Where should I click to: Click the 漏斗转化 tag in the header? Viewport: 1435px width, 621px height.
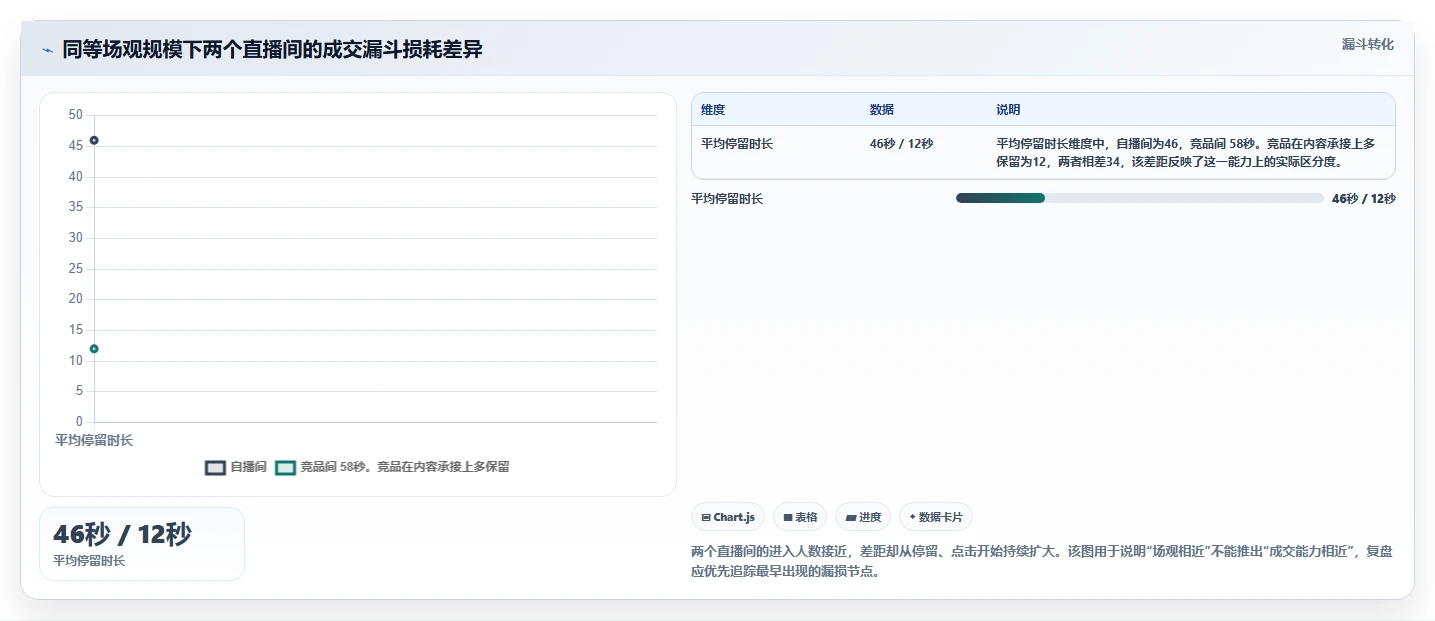point(1367,45)
